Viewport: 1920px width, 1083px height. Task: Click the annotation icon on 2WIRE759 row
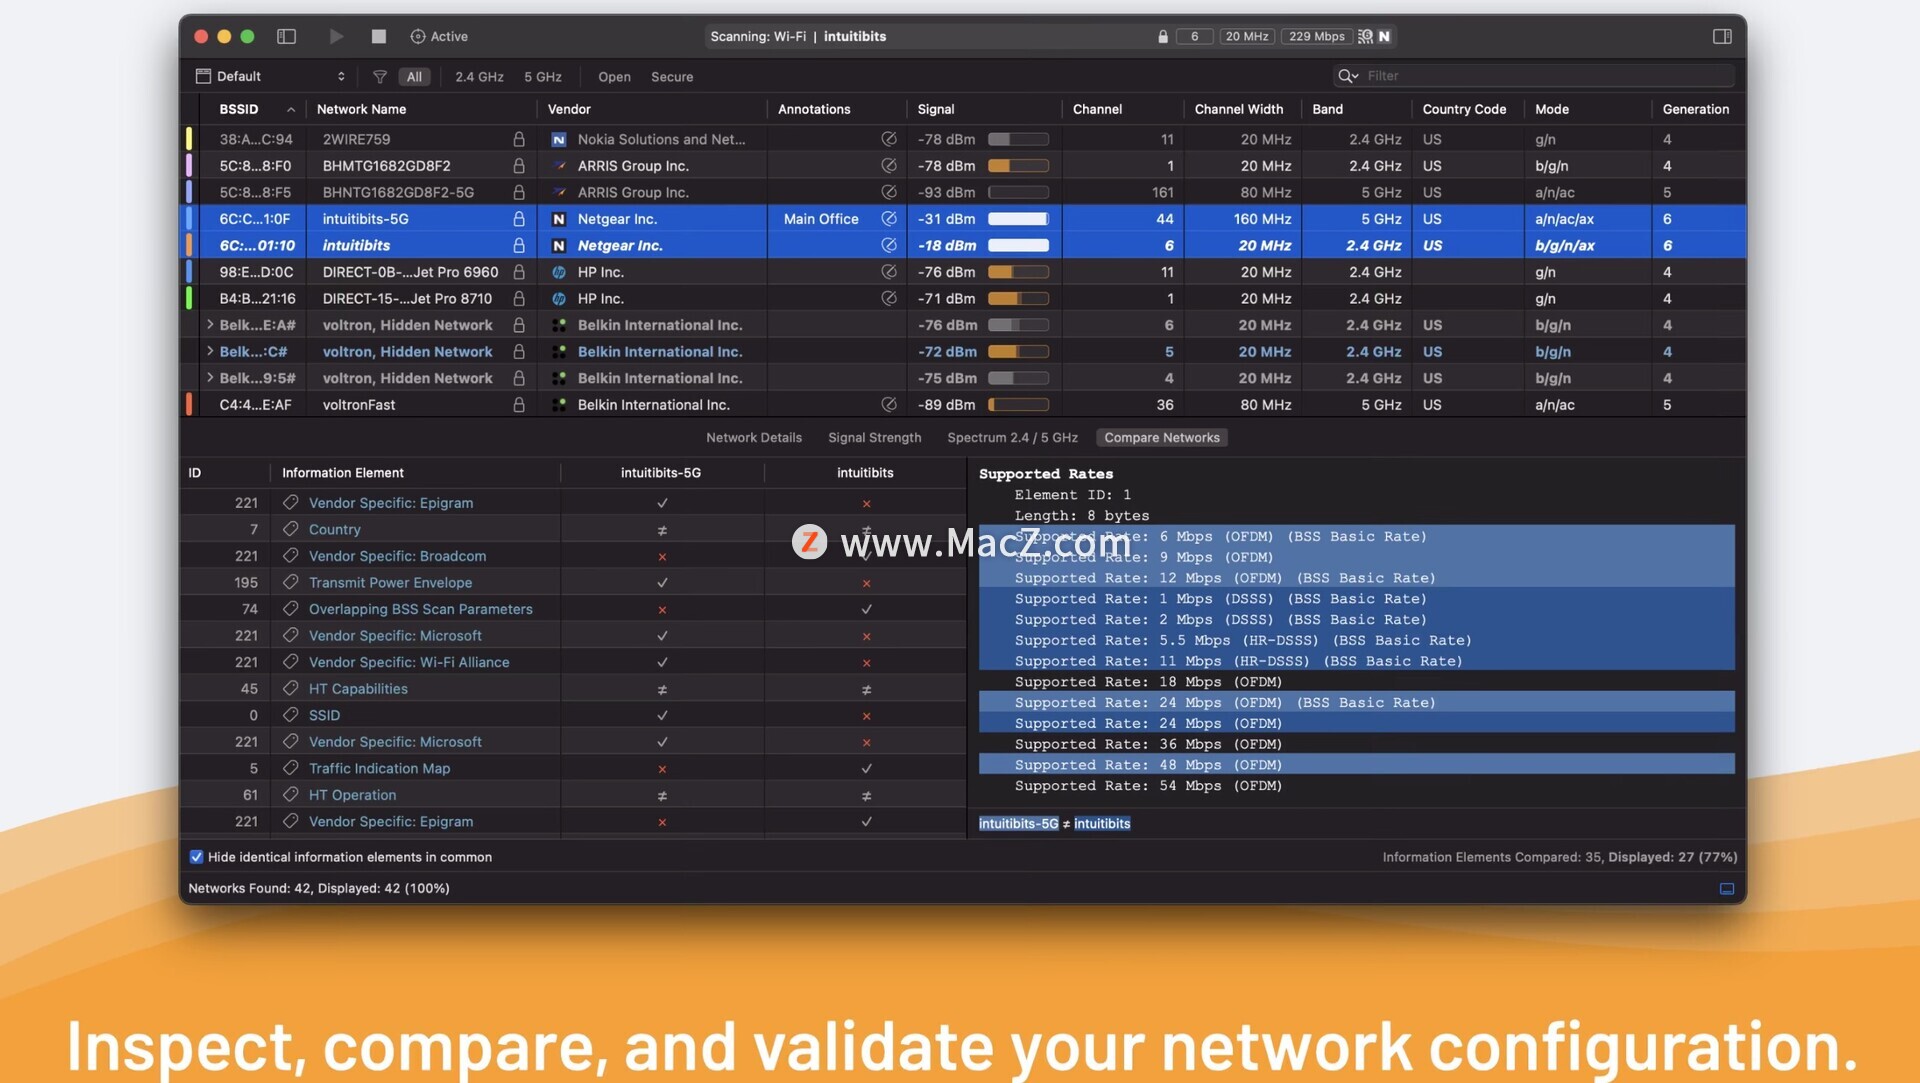coord(889,139)
